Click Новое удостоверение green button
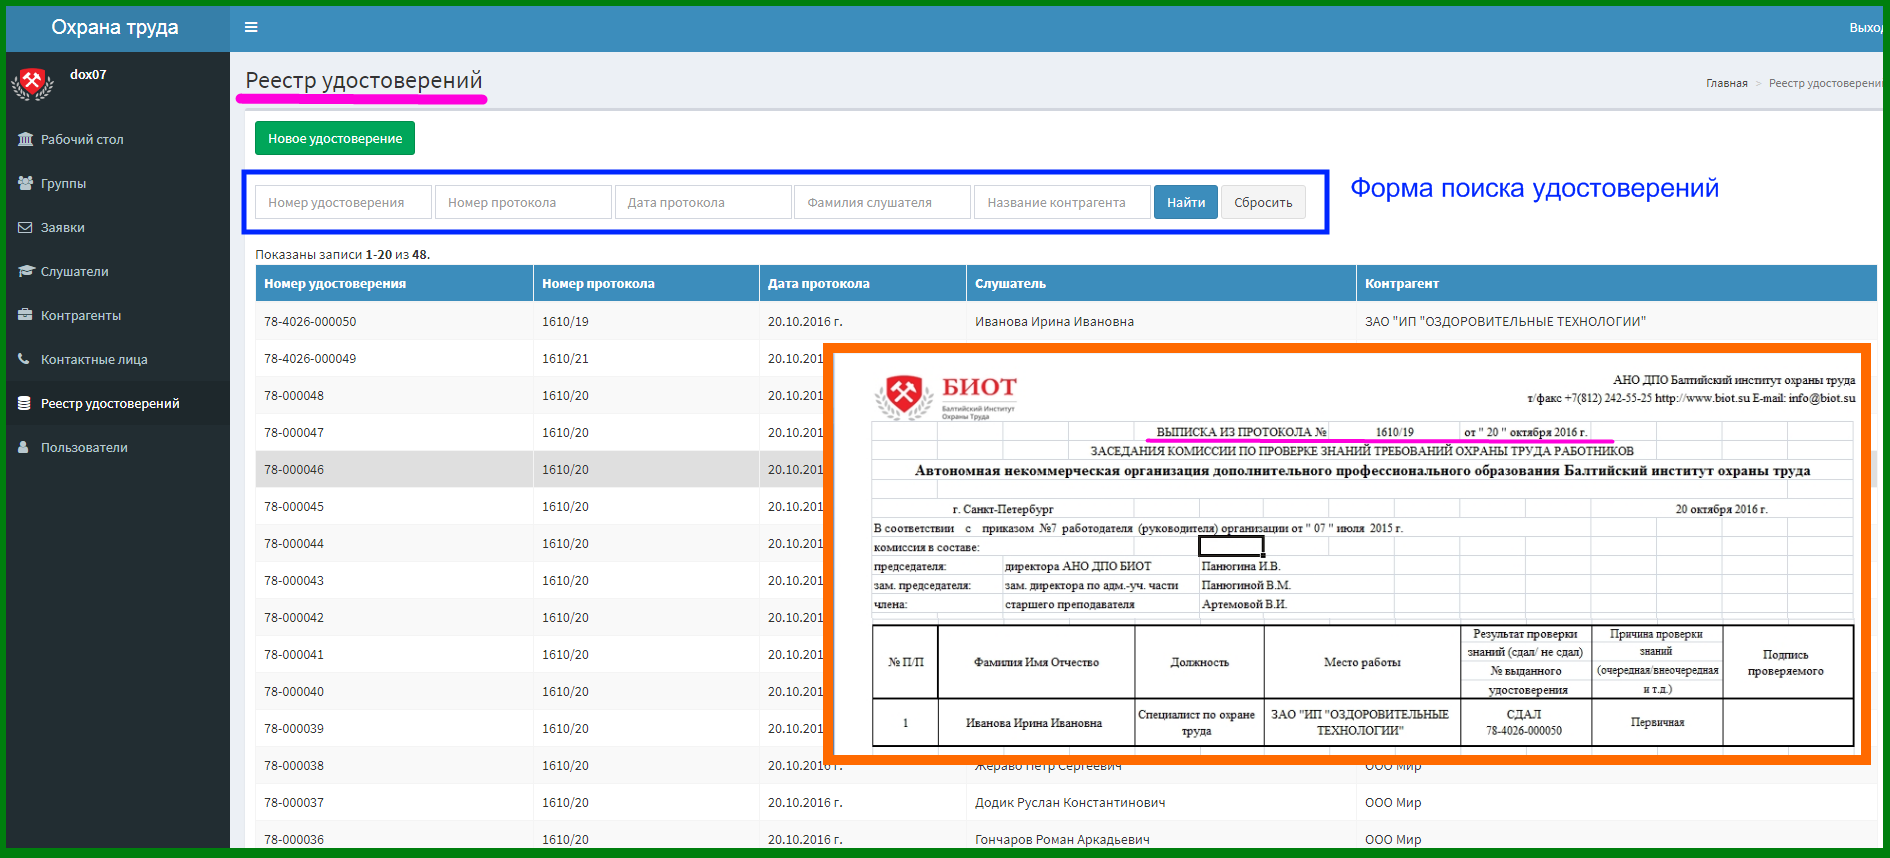Image resolution: width=1890 pixels, height=858 pixels. coord(335,138)
